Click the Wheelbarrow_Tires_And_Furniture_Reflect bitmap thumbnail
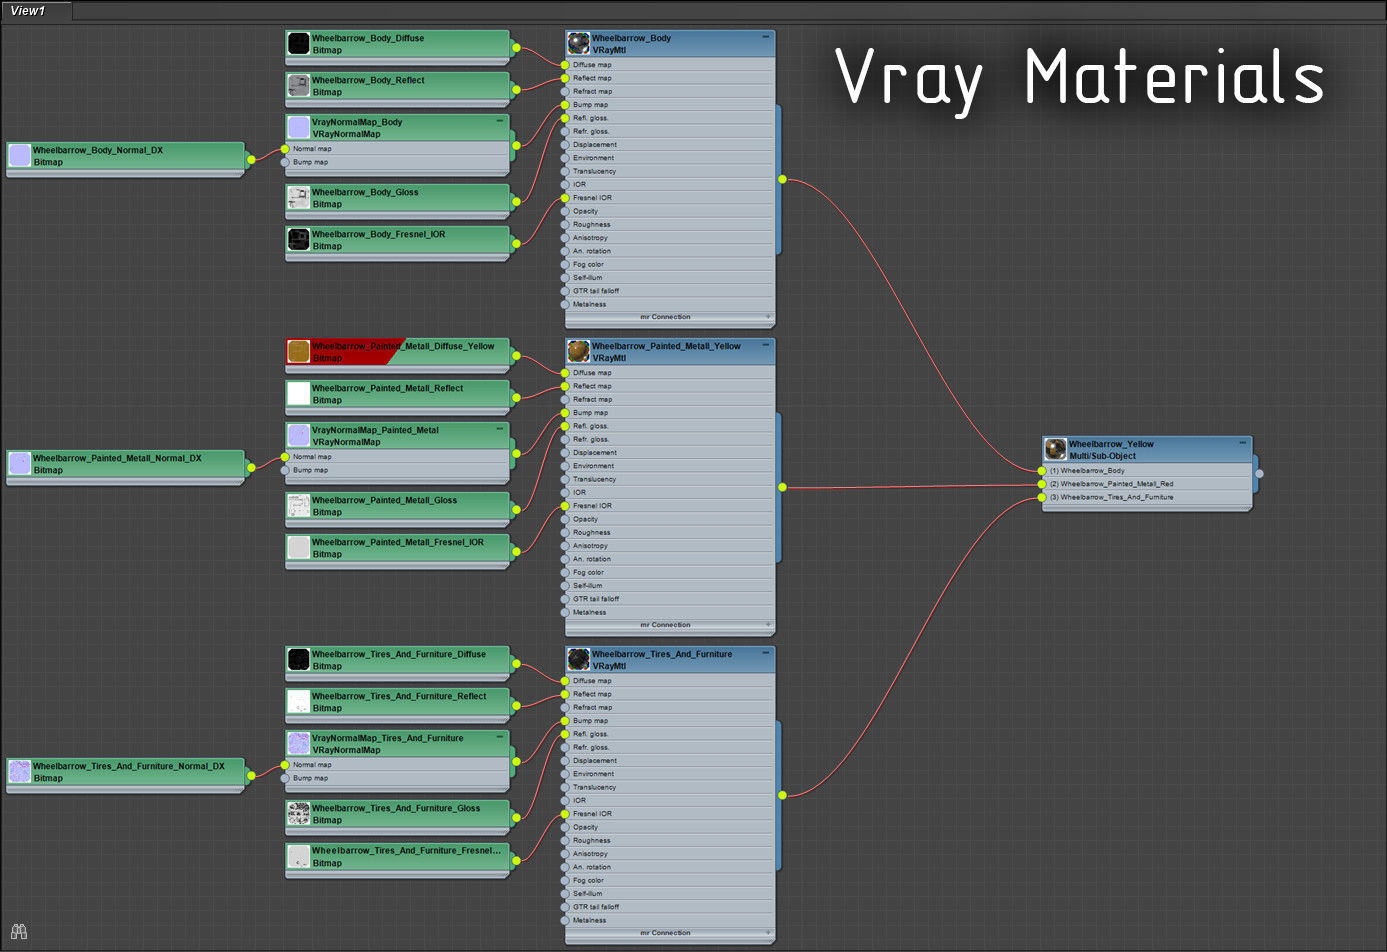This screenshot has width=1387, height=952. (298, 702)
